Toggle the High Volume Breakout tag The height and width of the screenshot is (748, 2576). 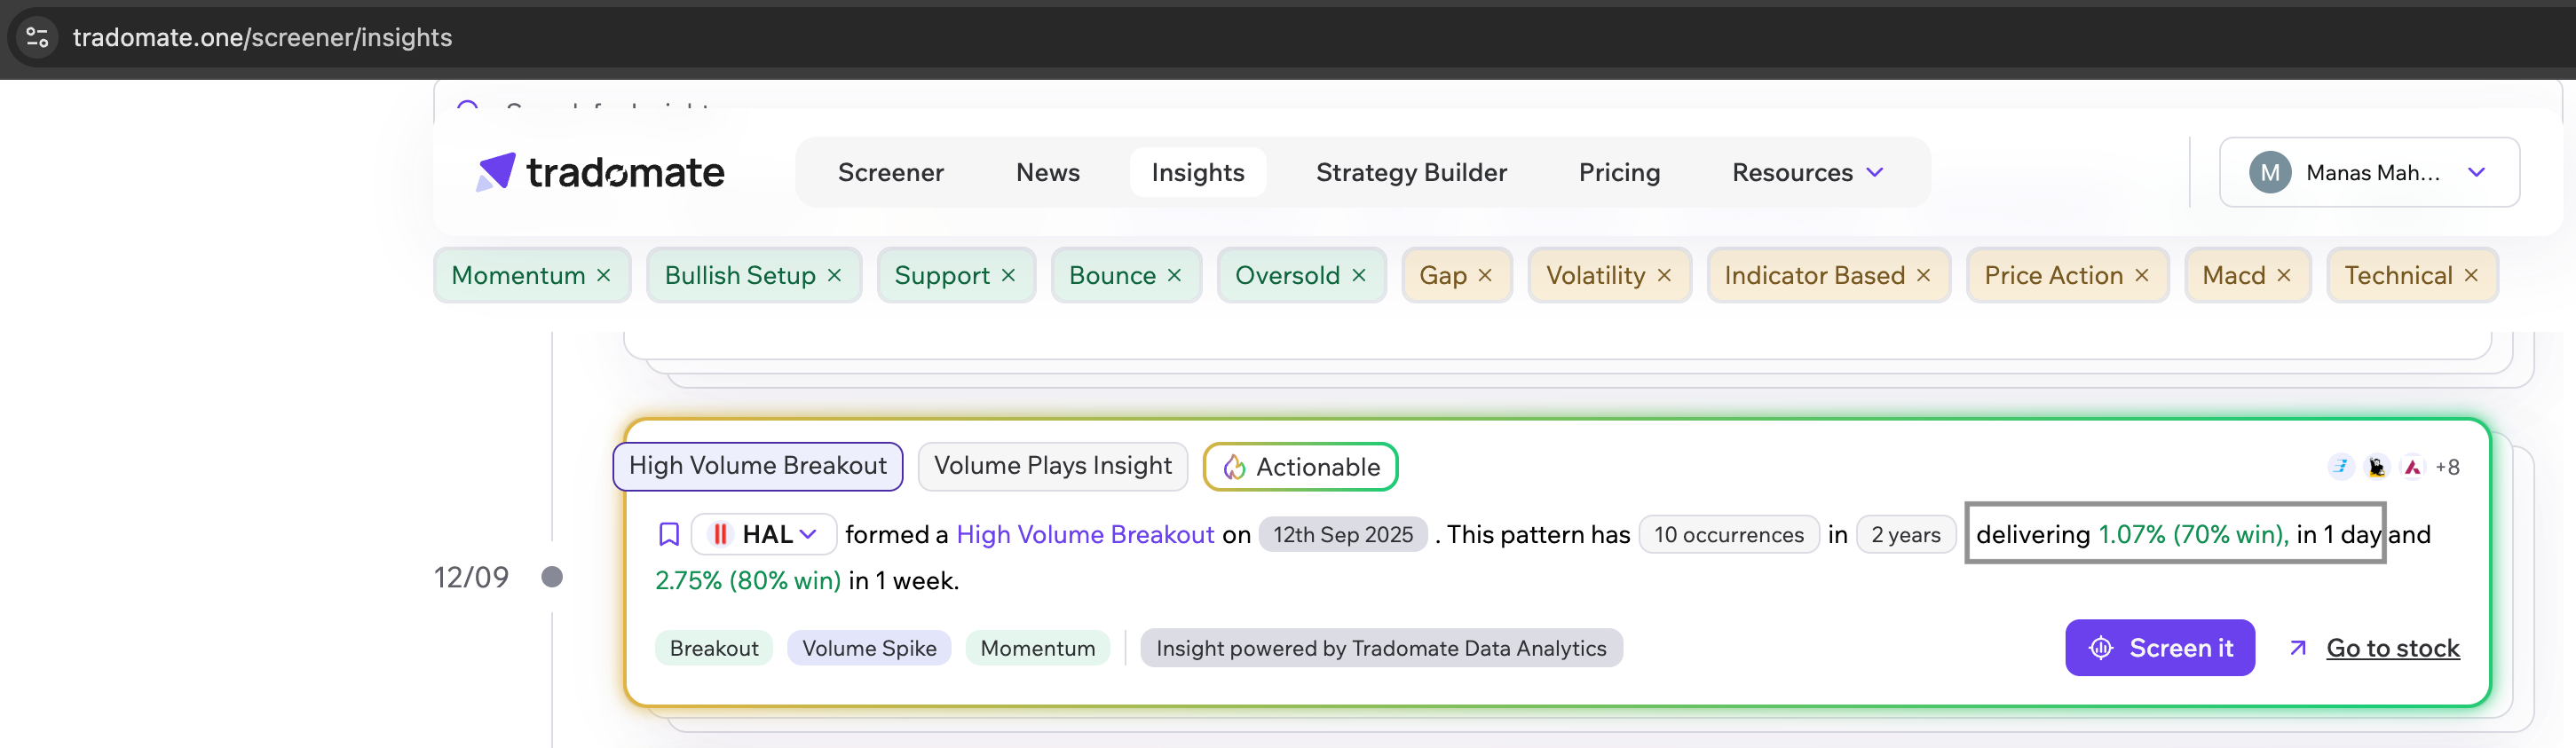point(757,466)
